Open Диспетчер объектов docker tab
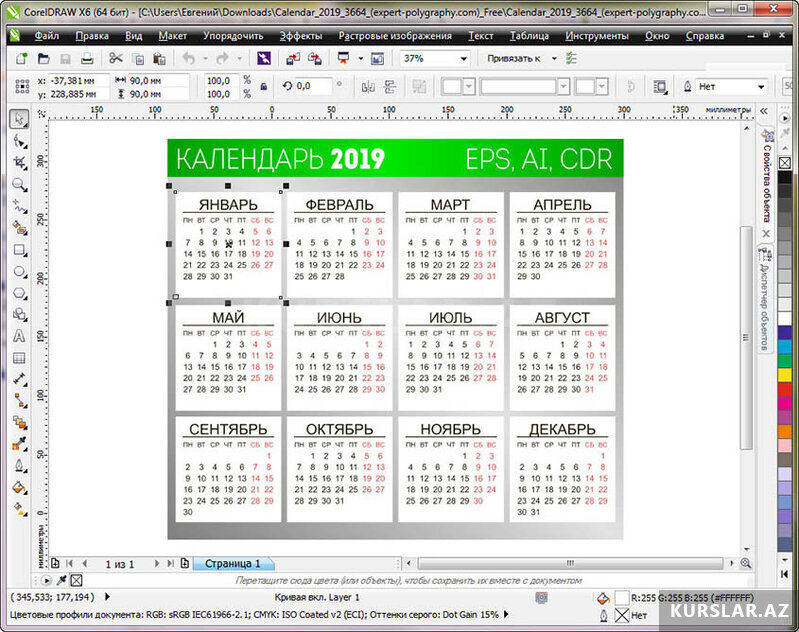Viewport: 799px width, 632px height. click(765, 301)
